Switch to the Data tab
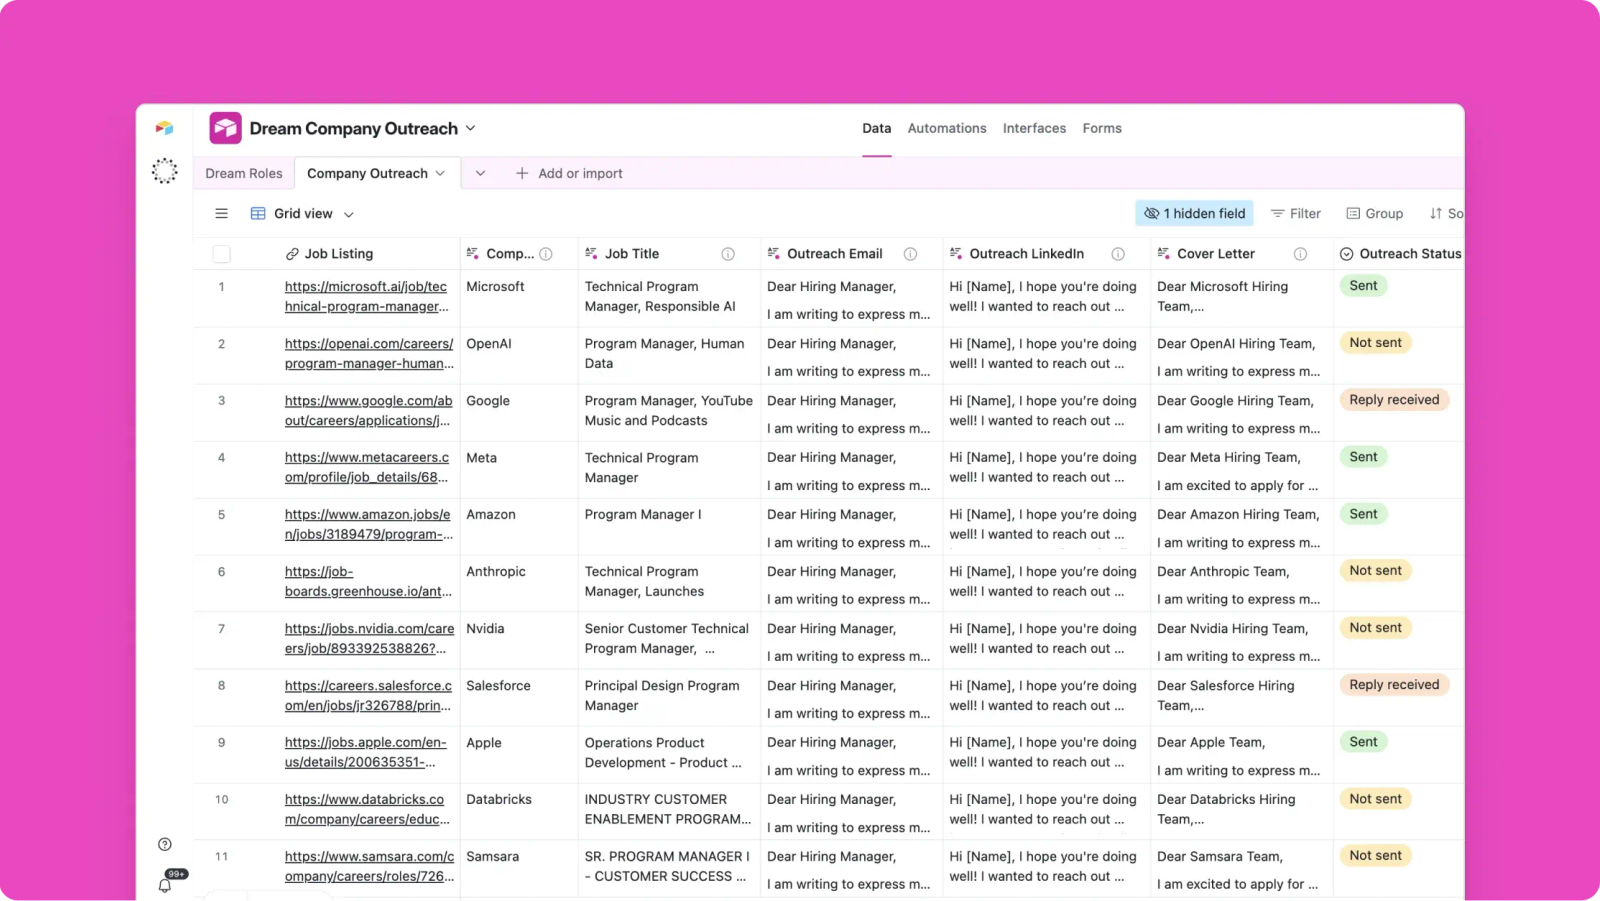Image resolution: width=1600 pixels, height=901 pixels. point(877,128)
